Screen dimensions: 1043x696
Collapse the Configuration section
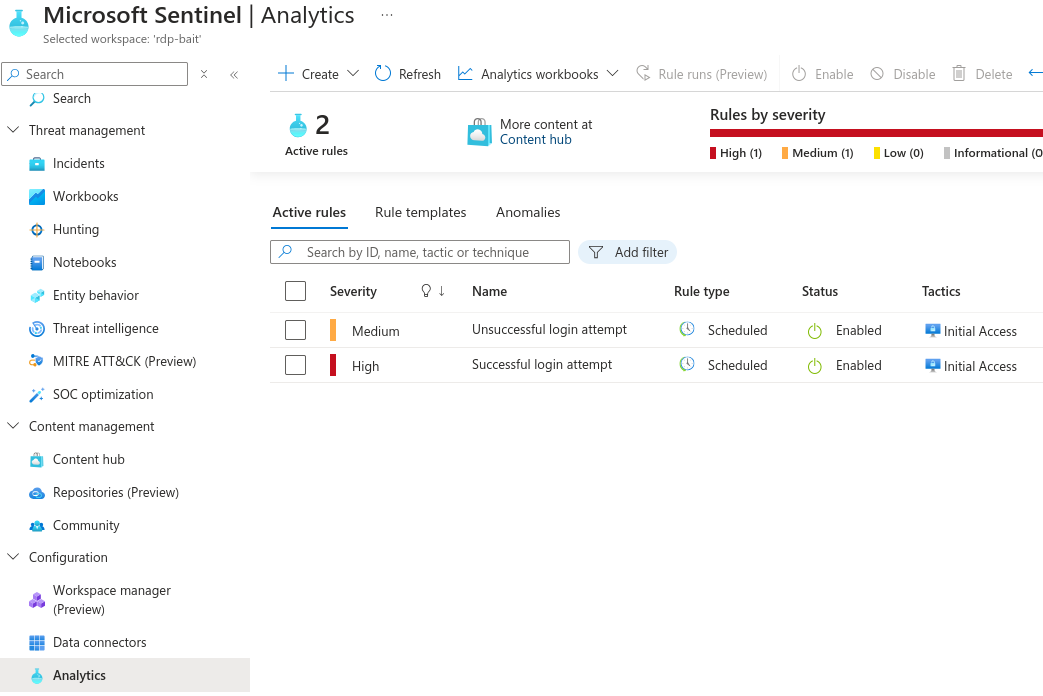(13, 557)
